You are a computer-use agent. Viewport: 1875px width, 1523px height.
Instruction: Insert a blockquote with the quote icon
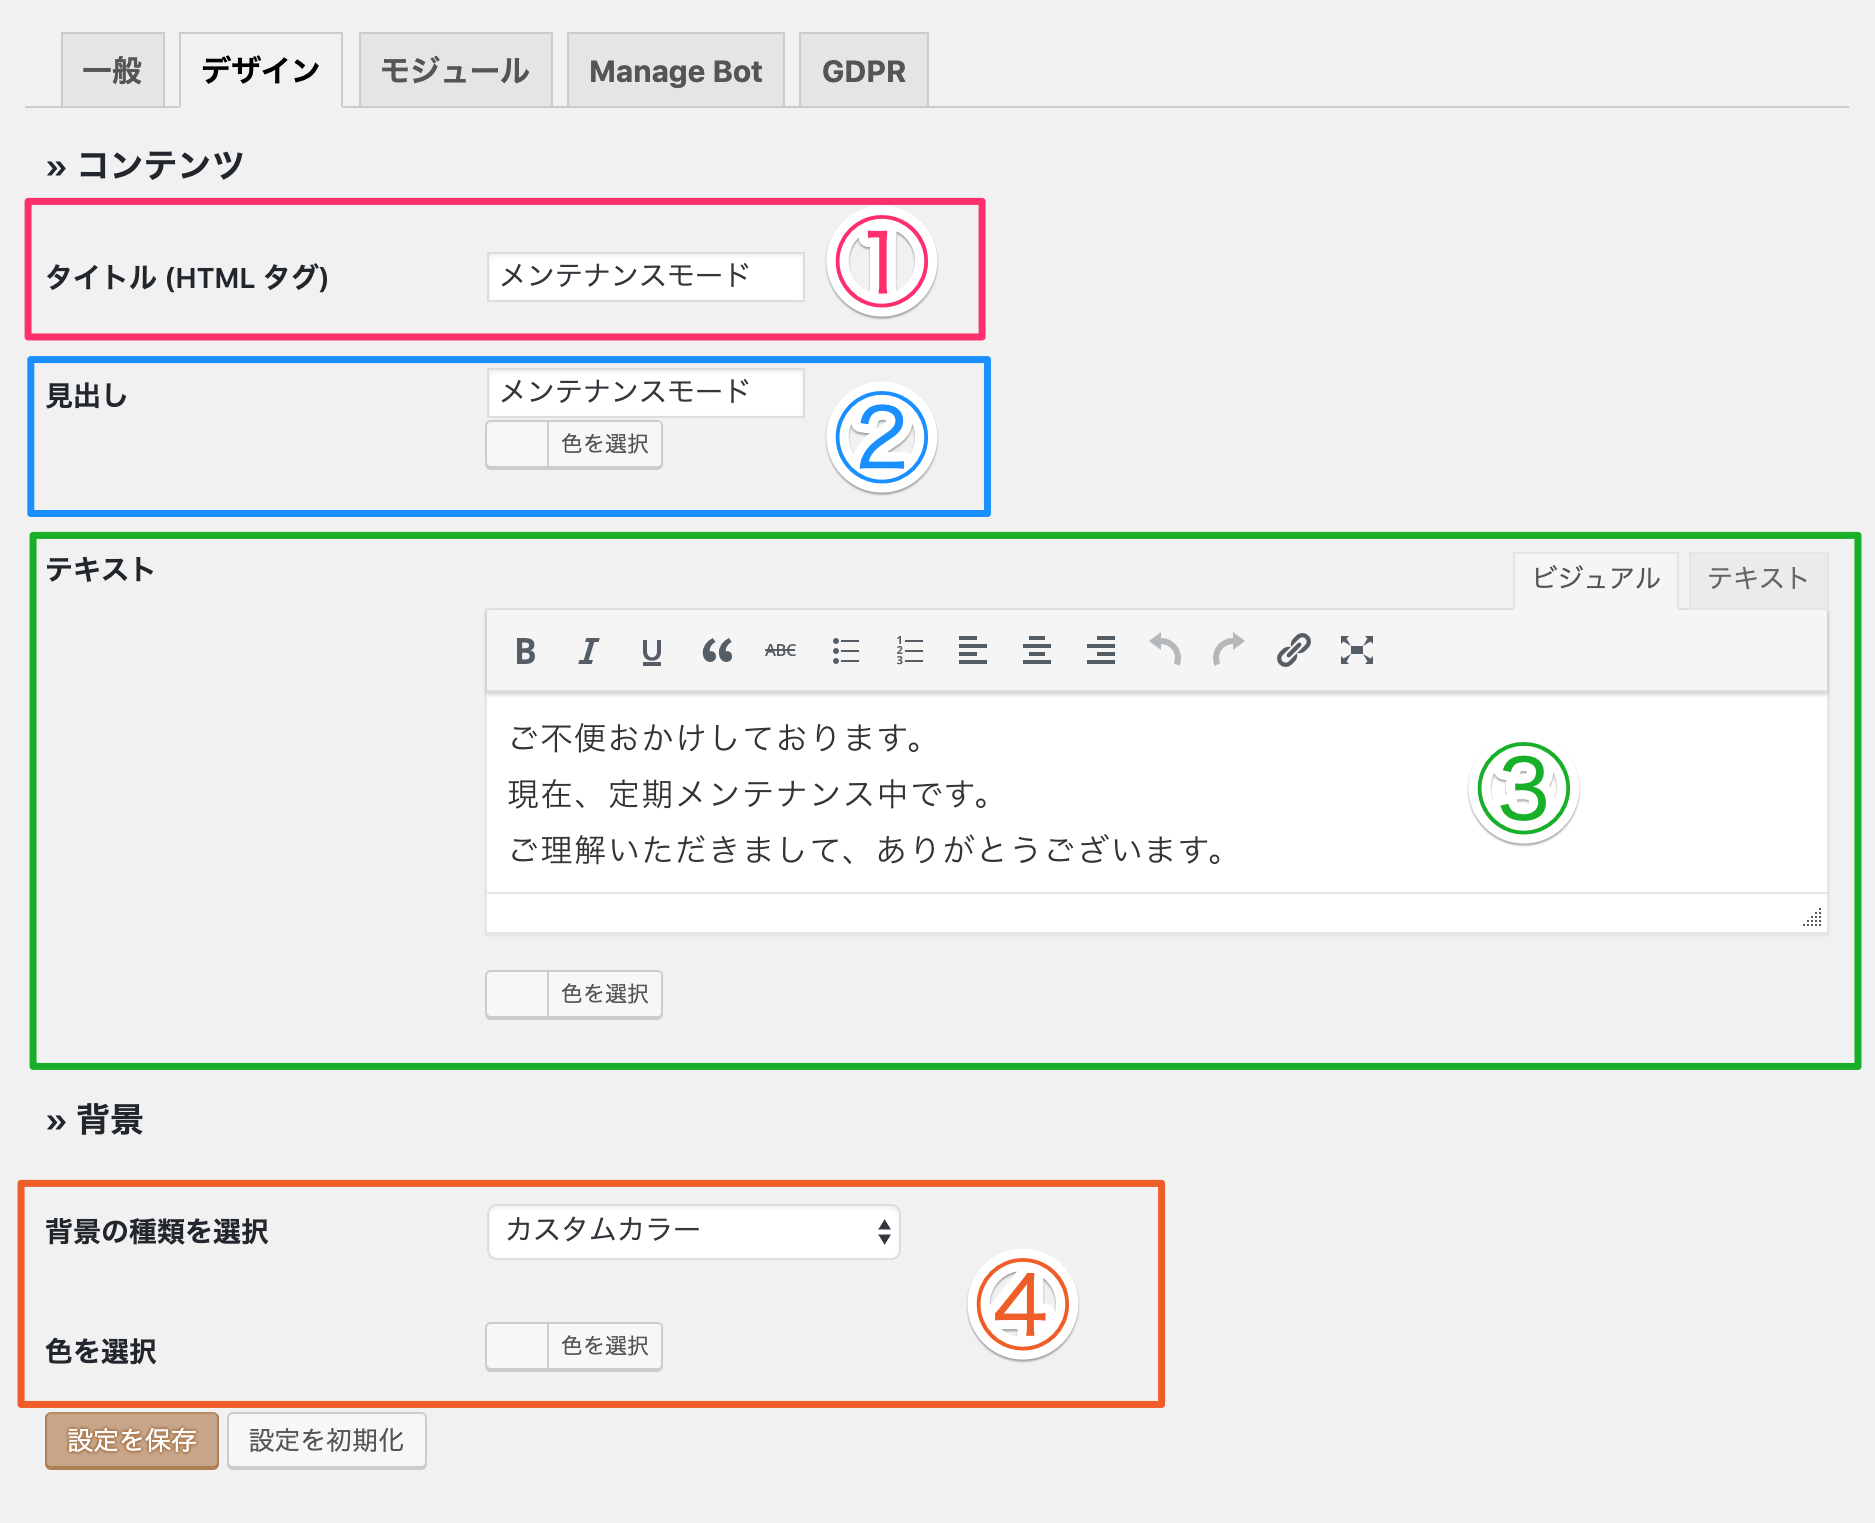[x=717, y=651]
